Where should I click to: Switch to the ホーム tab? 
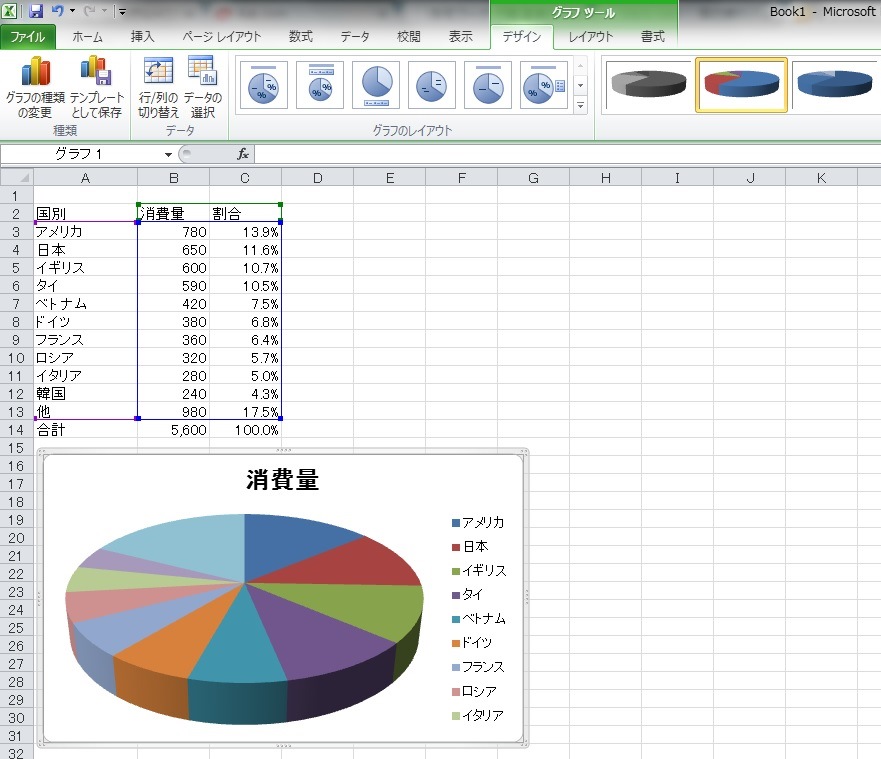[87, 37]
